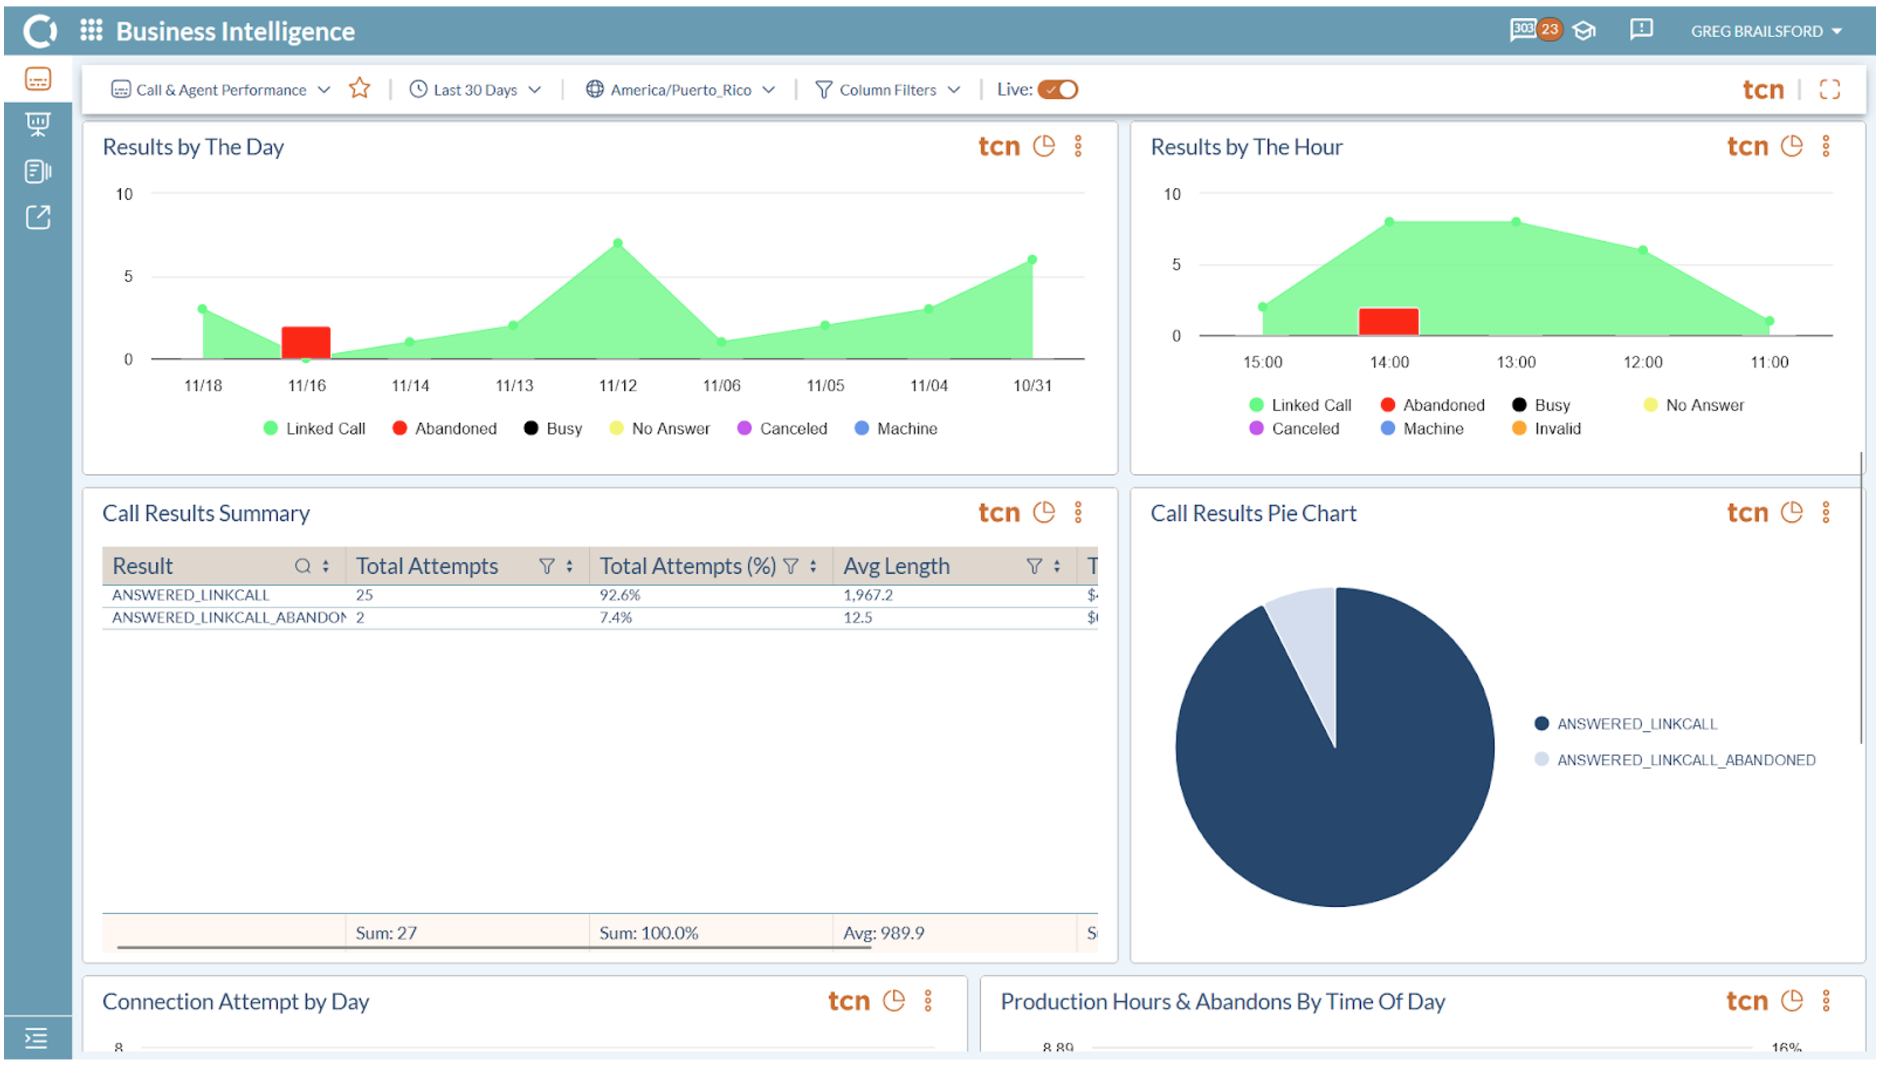
Task: Expand the left sidebar menu
Action: [x=36, y=1039]
